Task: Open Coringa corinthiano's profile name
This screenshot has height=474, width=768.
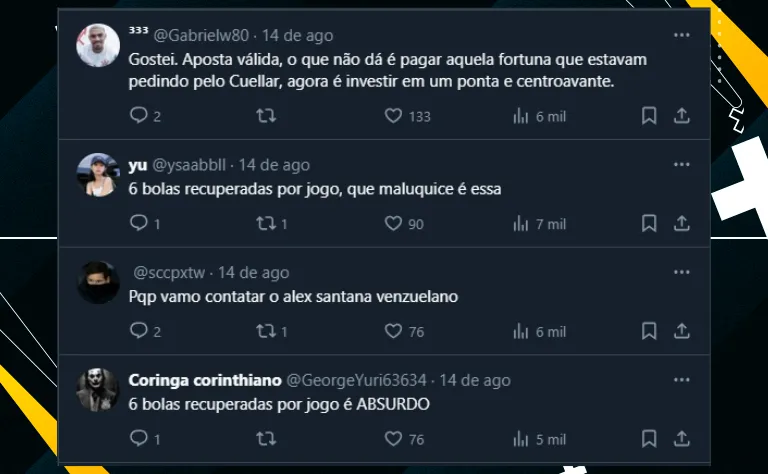Action: 205,380
